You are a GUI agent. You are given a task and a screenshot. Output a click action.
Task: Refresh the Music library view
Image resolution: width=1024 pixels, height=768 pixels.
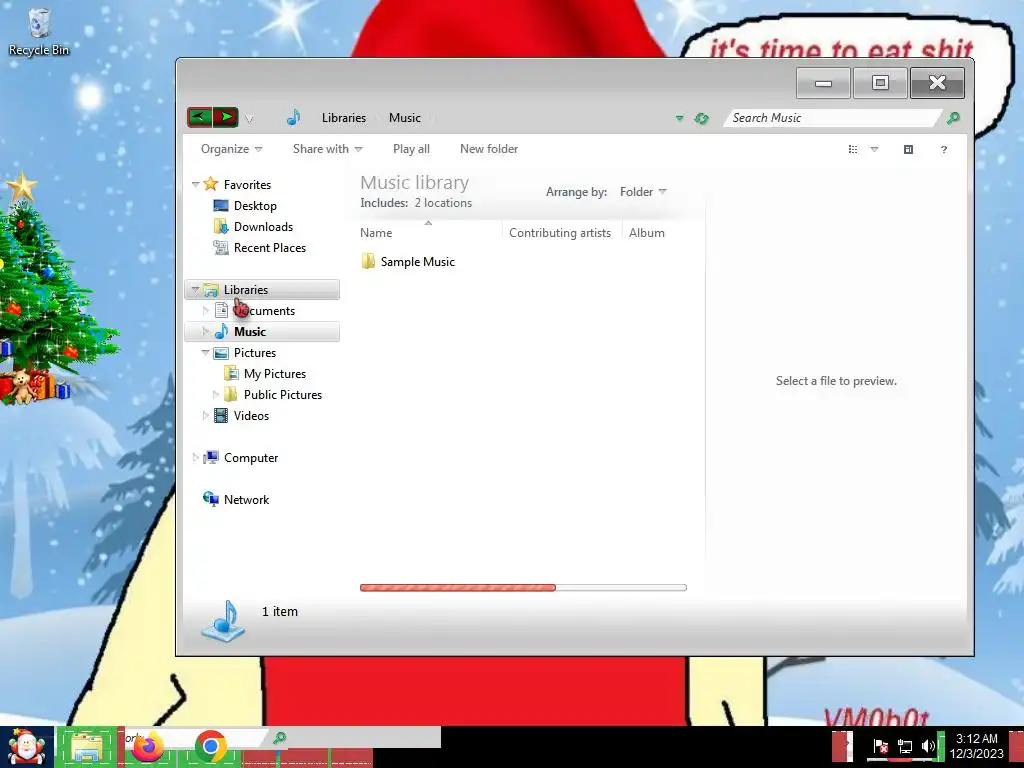tap(701, 118)
